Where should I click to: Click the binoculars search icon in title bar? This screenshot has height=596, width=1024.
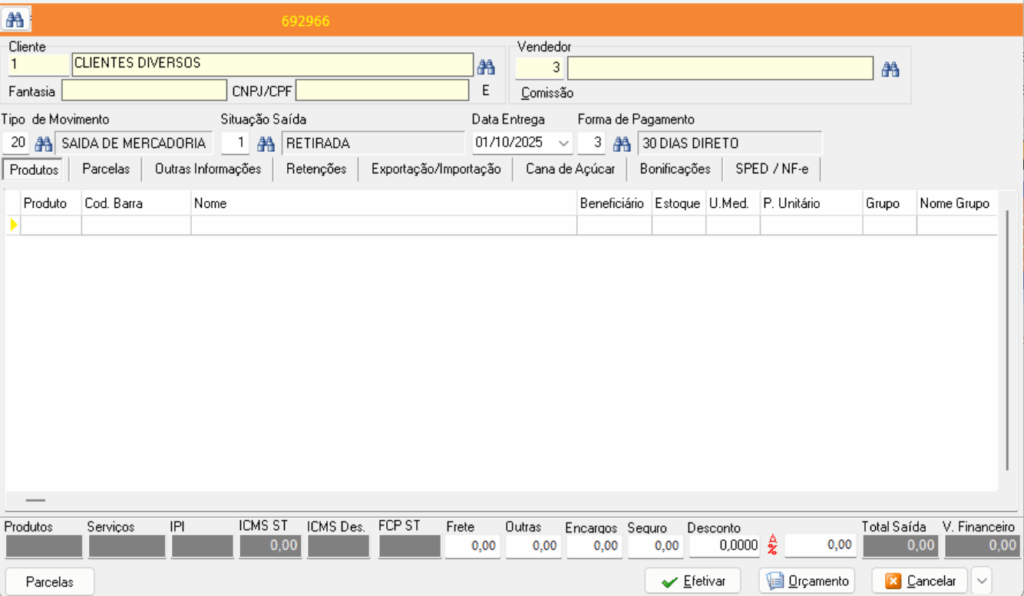(16, 19)
